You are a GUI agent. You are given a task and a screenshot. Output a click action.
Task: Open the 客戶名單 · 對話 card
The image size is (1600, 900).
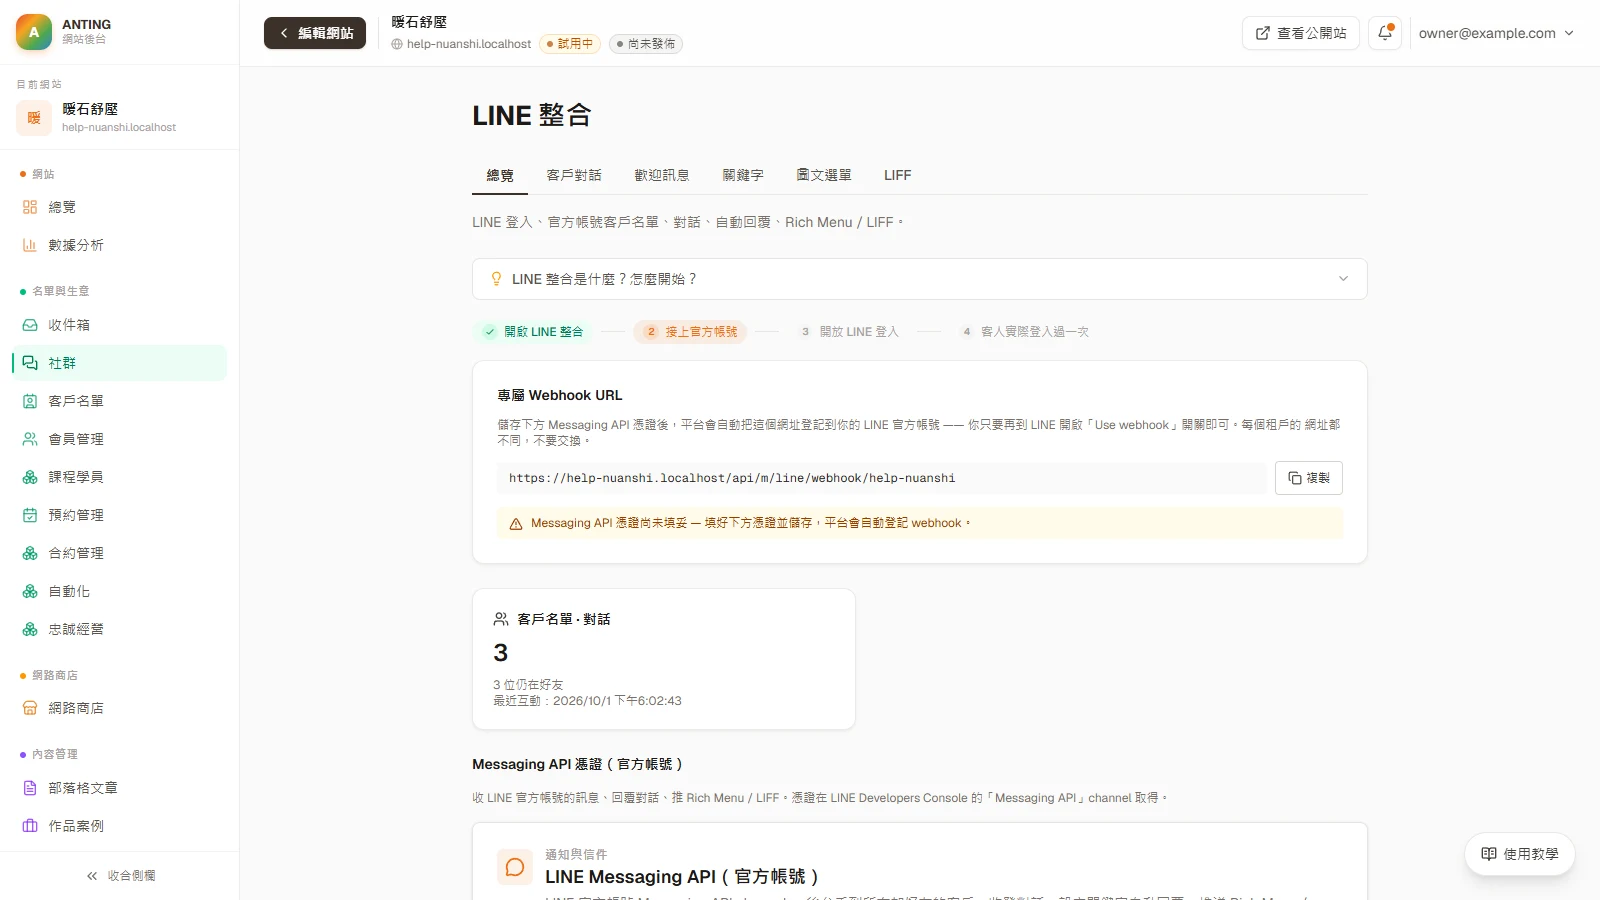coord(664,659)
